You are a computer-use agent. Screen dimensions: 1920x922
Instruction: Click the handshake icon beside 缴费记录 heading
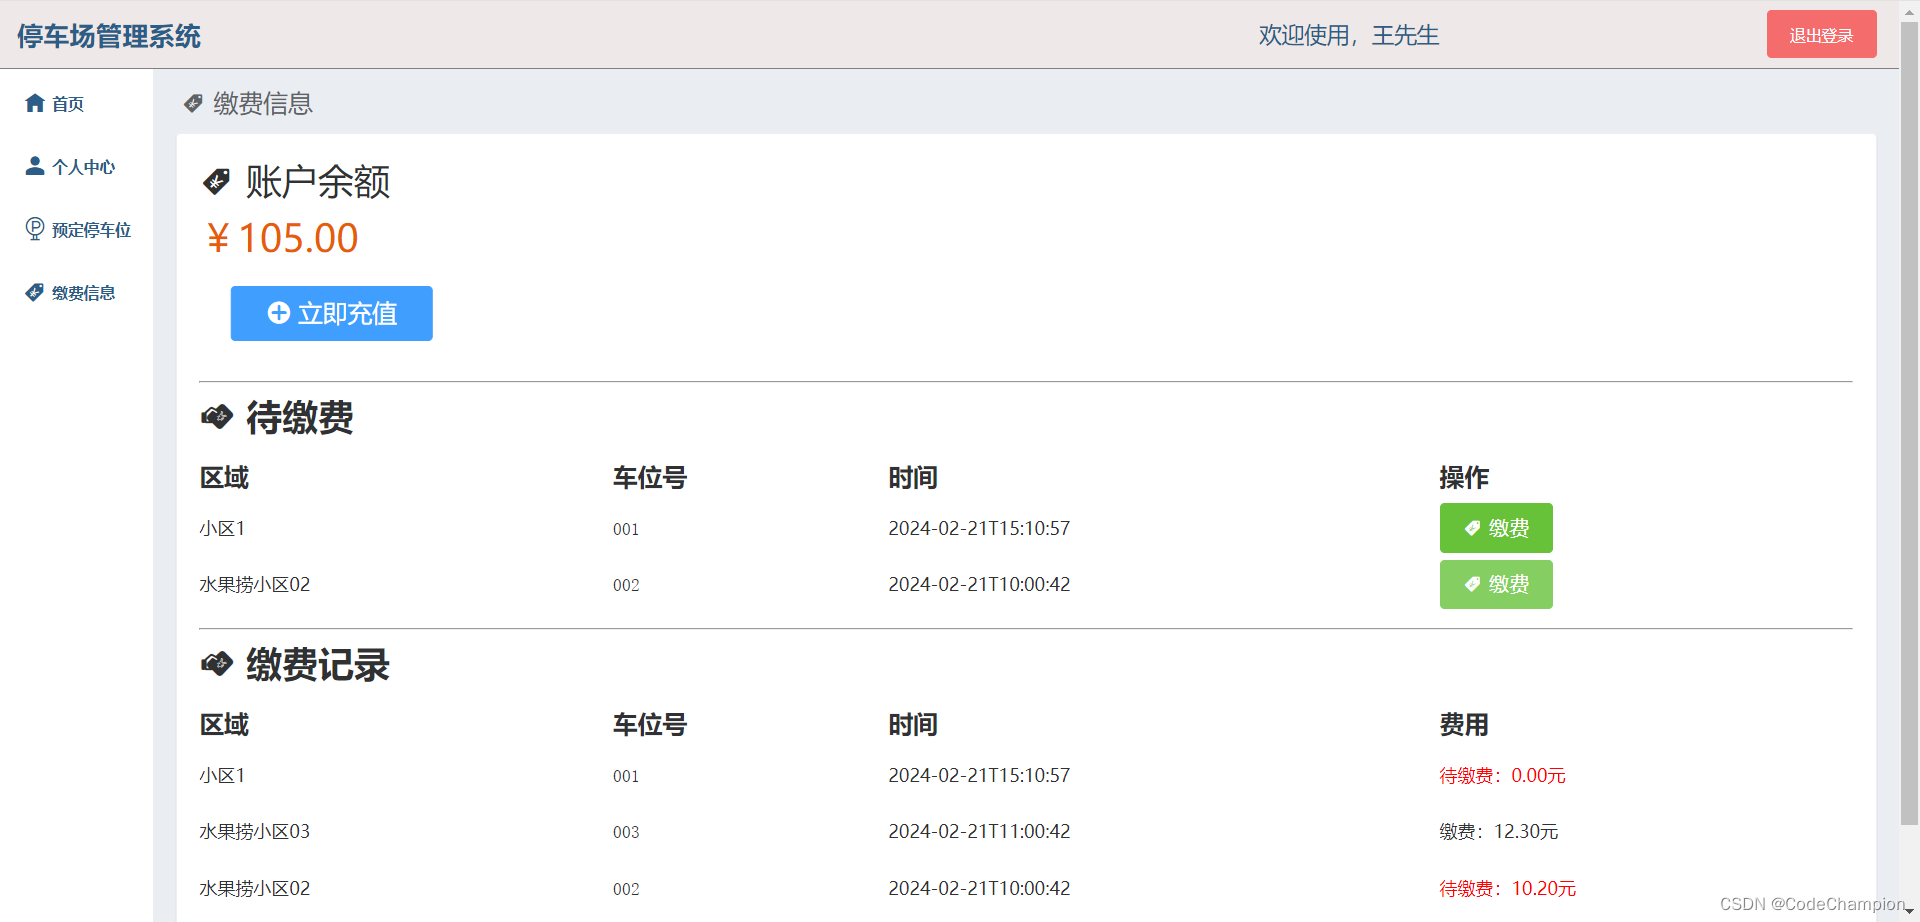217,664
